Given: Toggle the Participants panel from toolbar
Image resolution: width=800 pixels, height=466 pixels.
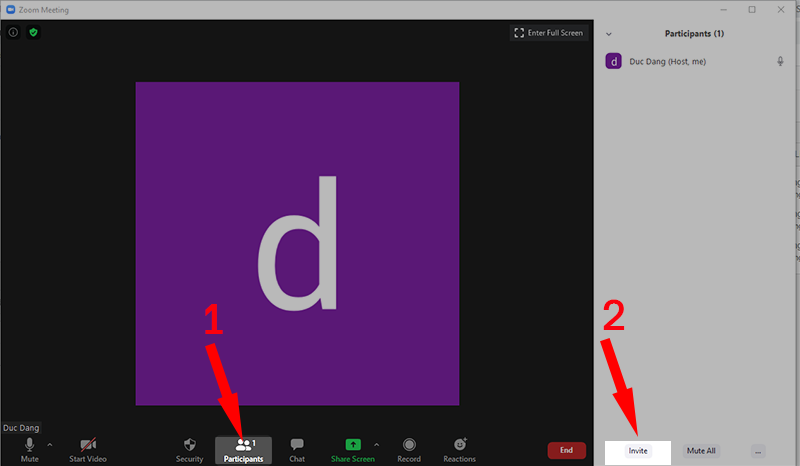Looking at the screenshot, I should point(243,449).
